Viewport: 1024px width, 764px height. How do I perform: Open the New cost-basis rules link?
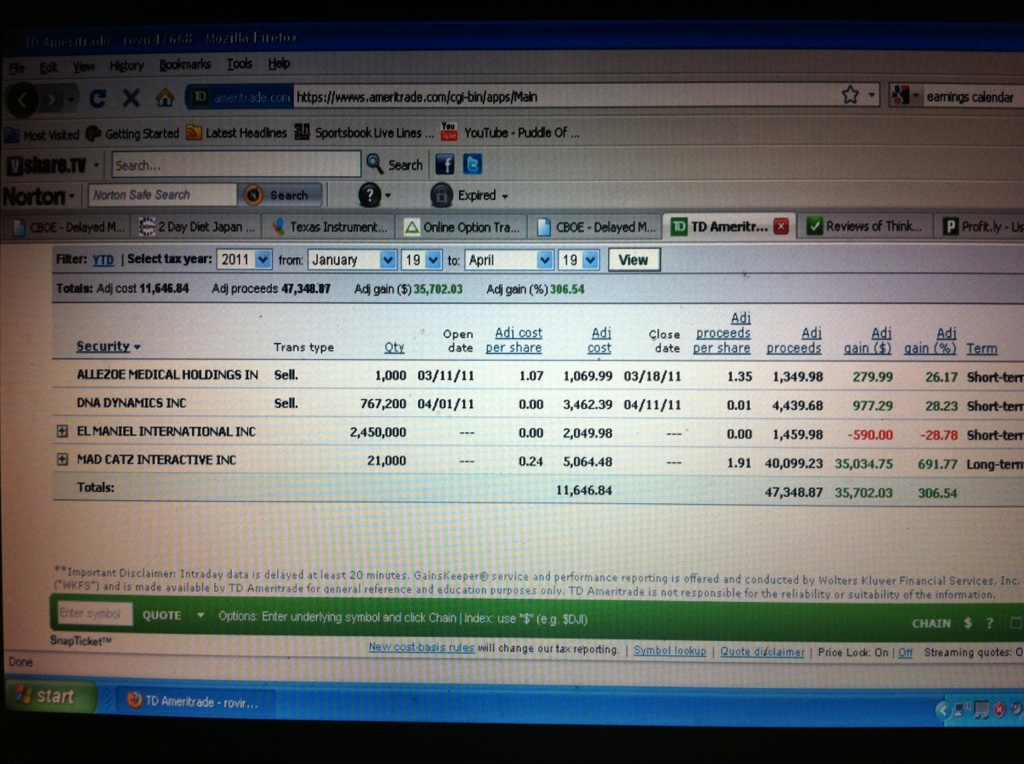[x=421, y=647]
